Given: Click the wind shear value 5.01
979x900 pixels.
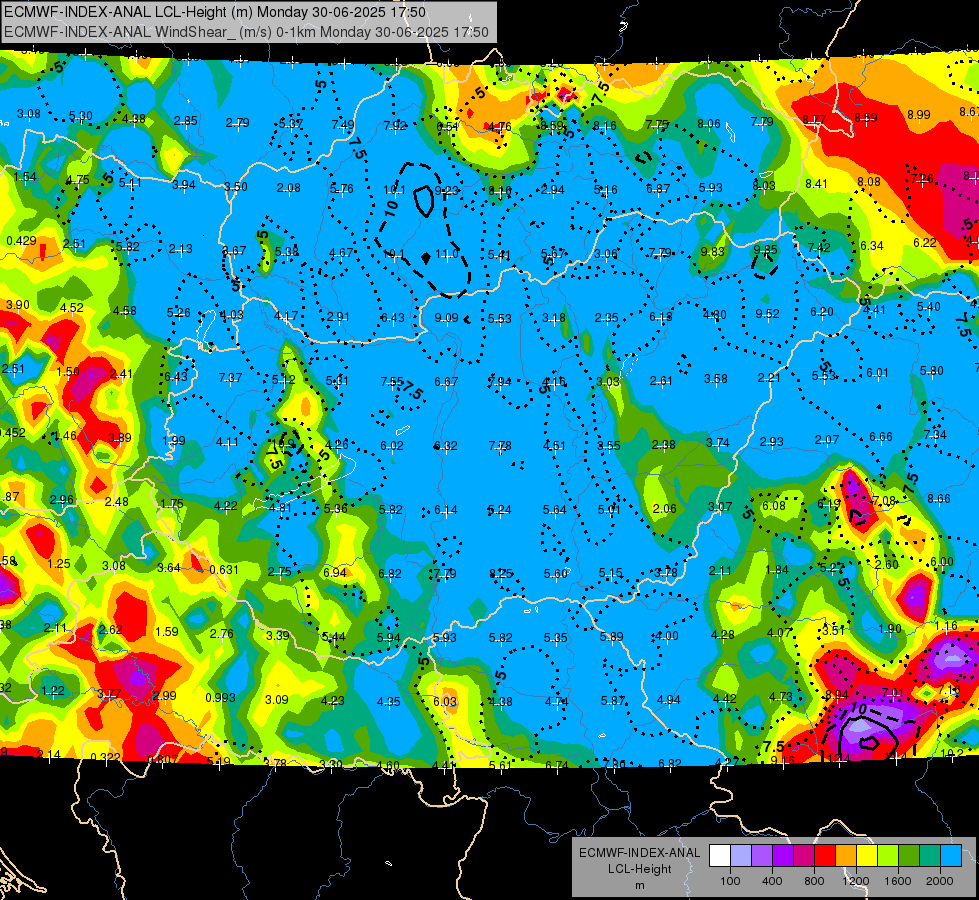Looking at the screenshot, I should coord(609,510).
